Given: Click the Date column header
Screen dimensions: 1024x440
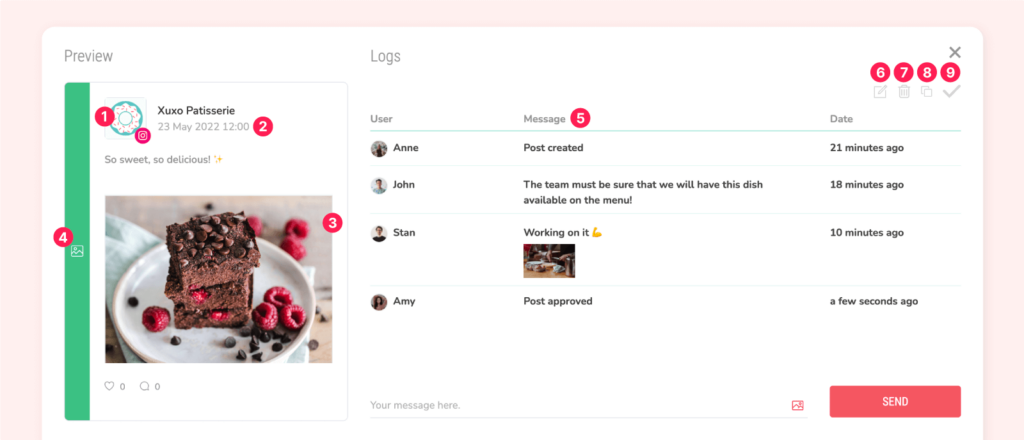Looking at the screenshot, I should (841, 119).
